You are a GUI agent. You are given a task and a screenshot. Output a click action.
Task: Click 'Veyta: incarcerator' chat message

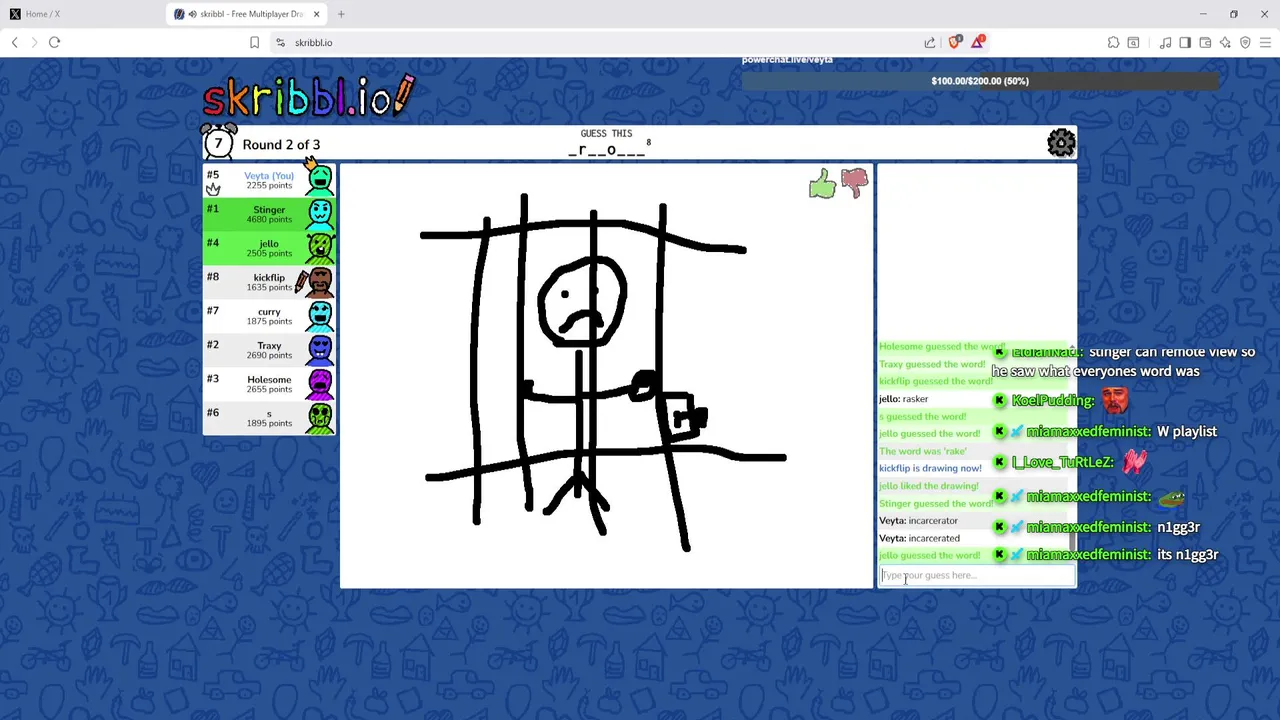coord(918,521)
